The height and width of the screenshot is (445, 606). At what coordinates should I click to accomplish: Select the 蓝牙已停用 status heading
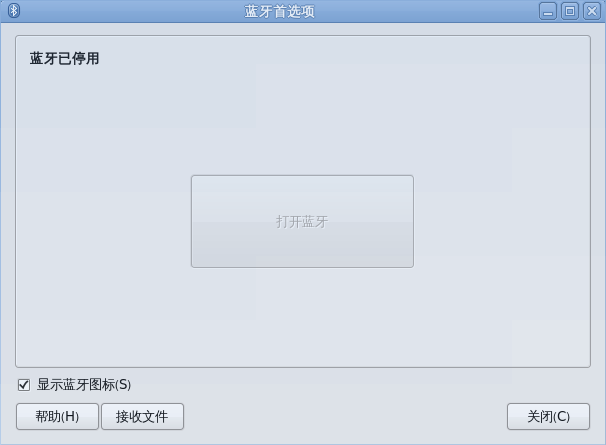click(65, 59)
